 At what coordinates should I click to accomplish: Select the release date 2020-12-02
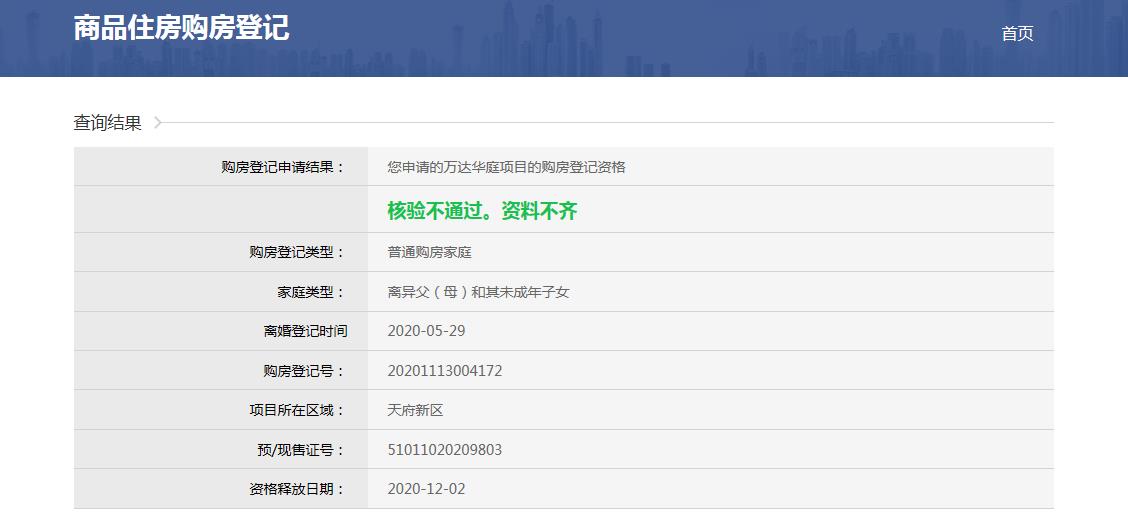click(426, 489)
